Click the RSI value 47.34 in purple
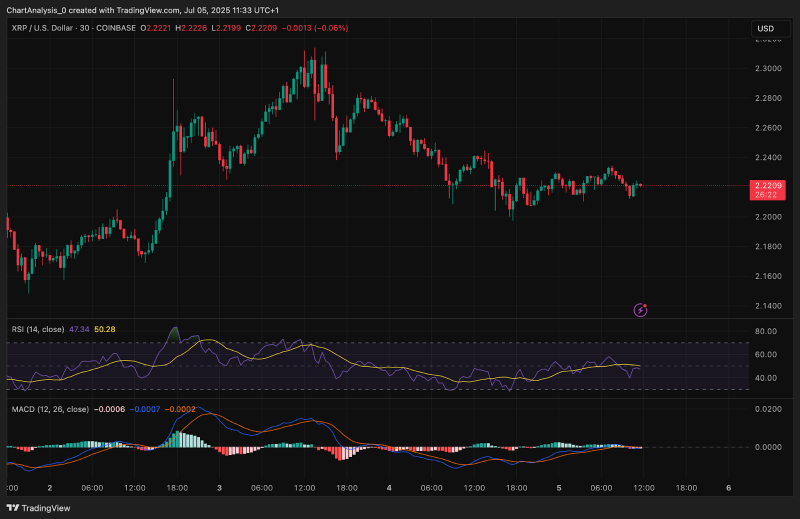The height and width of the screenshot is (519, 800). pos(79,329)
